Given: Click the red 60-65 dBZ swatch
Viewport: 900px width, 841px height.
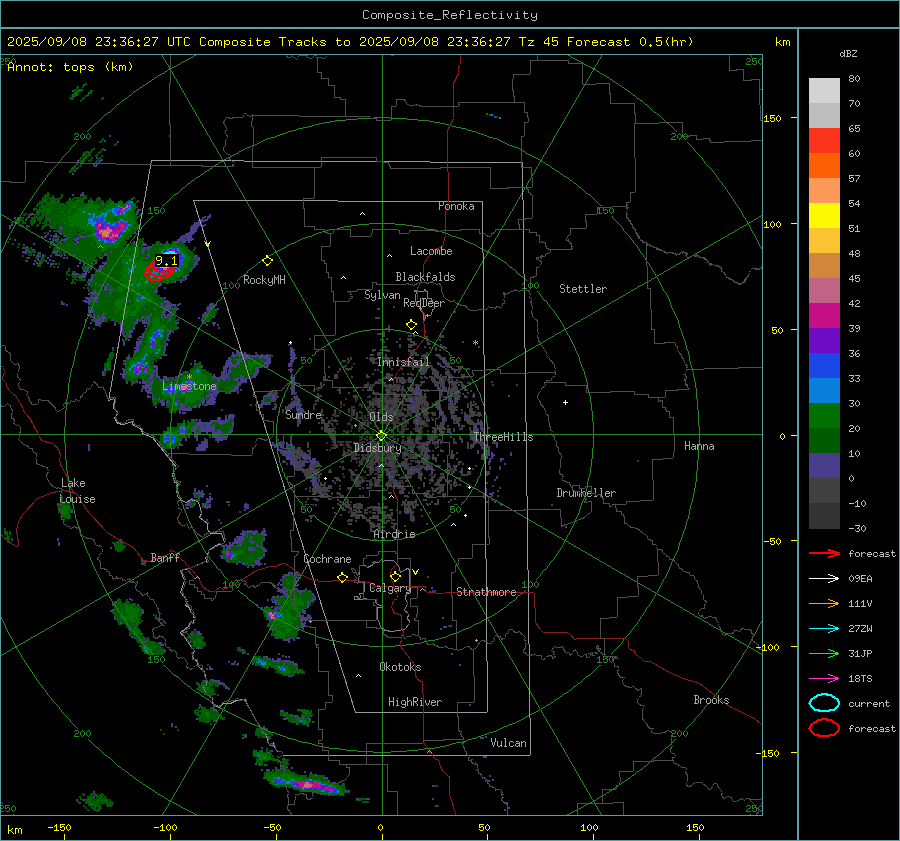Looking at the screenshot, I should click(x=824, y=141).
